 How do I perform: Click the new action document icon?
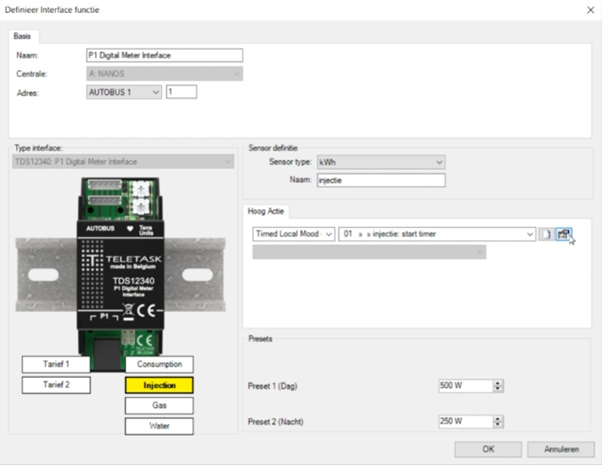click(x=546, y=234)
